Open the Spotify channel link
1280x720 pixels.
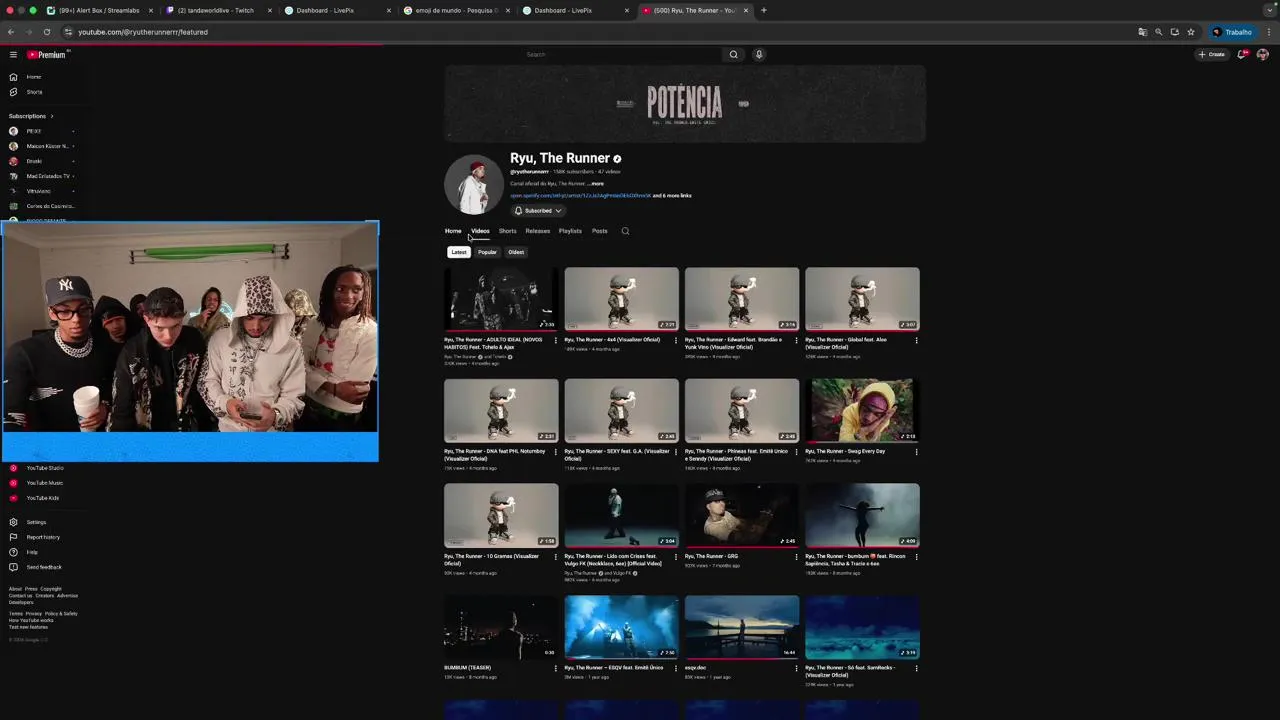tap(580, 196)
